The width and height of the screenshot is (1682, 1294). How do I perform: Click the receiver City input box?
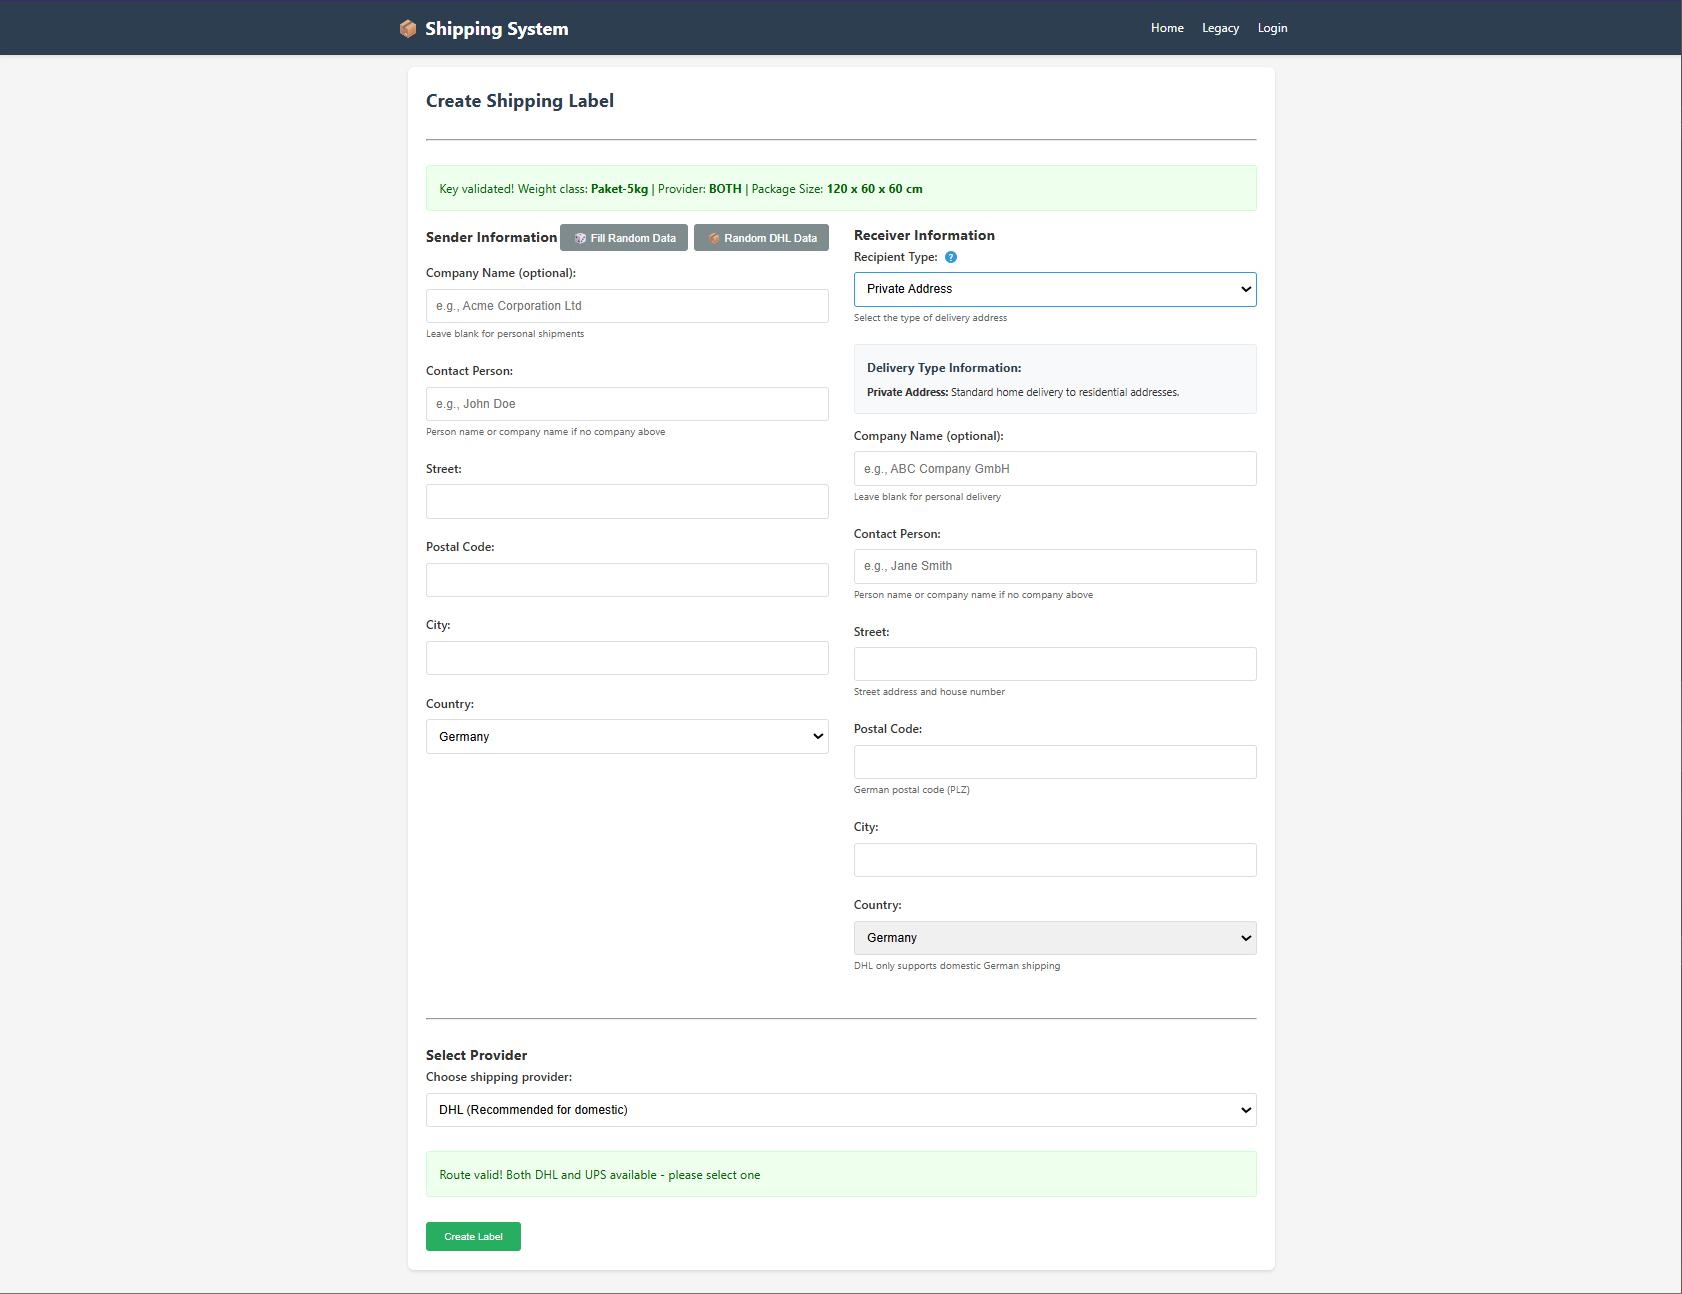click(1054, 859)
